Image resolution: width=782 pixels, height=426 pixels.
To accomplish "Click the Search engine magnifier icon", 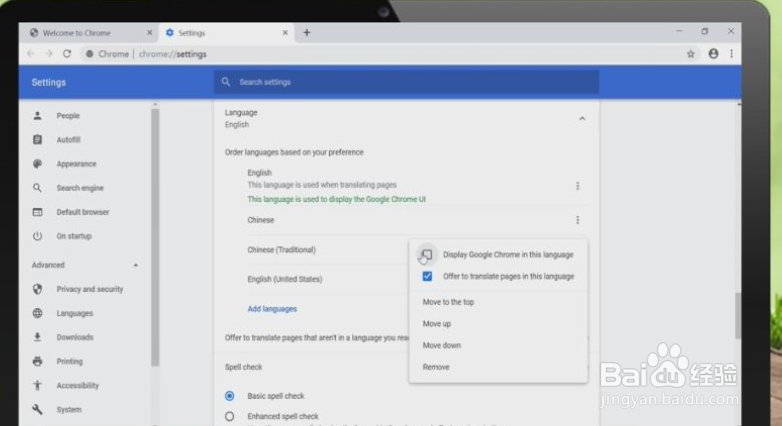I will (x=37, y=188).
